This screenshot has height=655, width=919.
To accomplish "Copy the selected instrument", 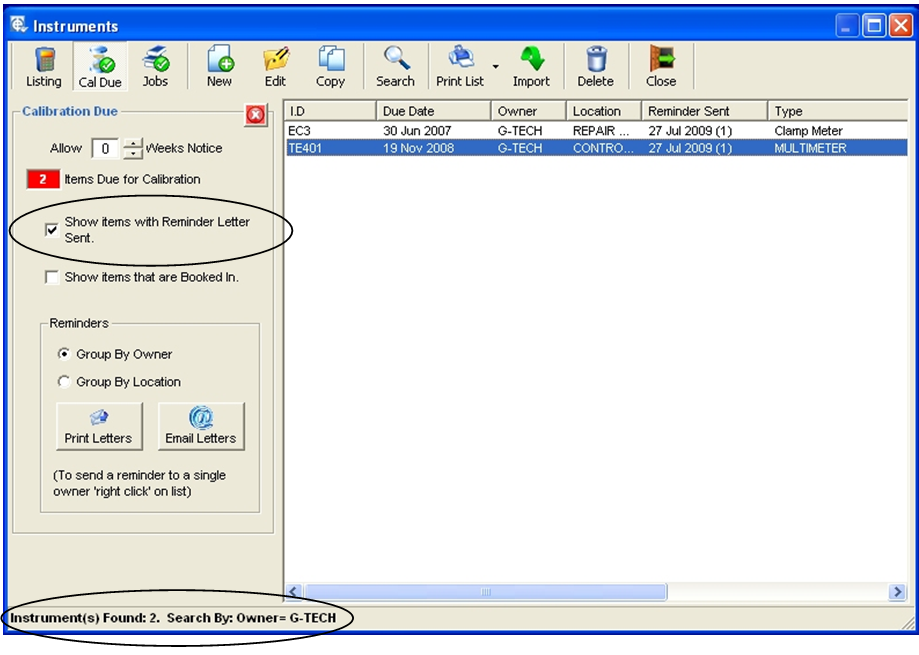I will pyautogui.click(x=330, y=67).
